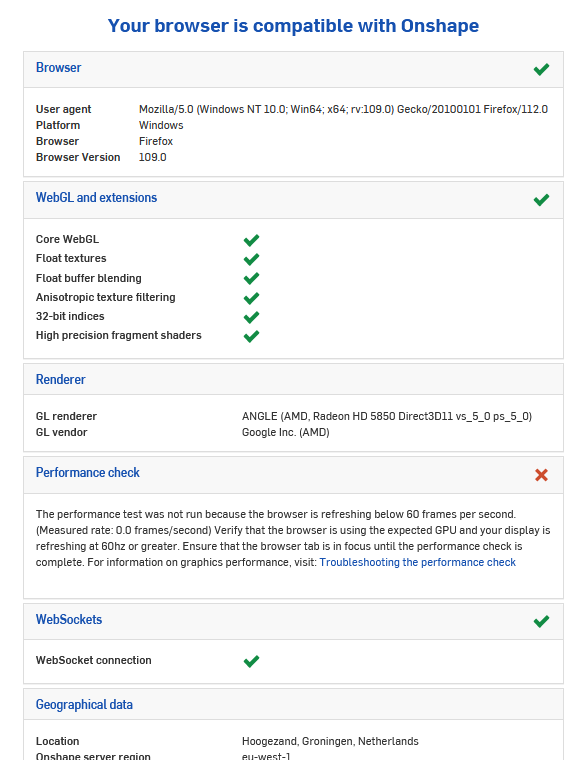Select the WebSockets section heading
Viewport: 579px width, 760px height.
[69, 619]
